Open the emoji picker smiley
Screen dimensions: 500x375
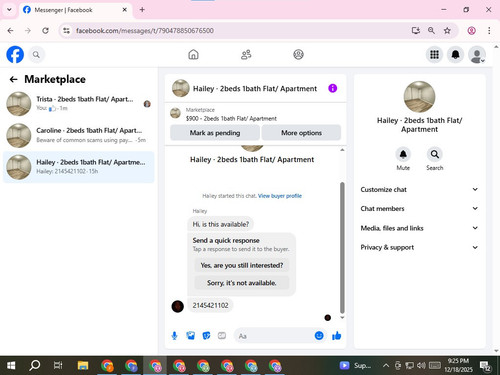click(319, 336)
